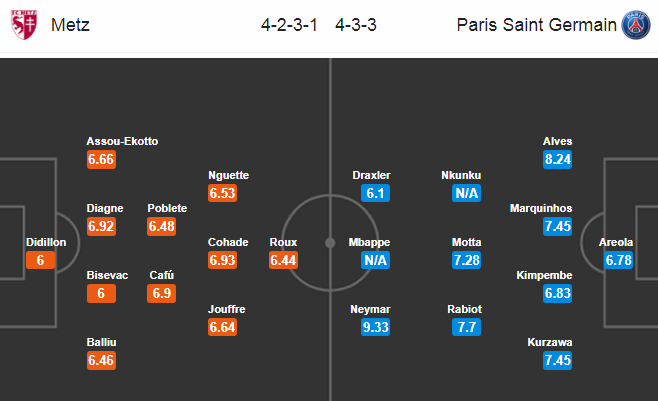Click Kurzawa's 7.45 rating badge
Viewport: 658px width, 401px height.
pos(557,360)
